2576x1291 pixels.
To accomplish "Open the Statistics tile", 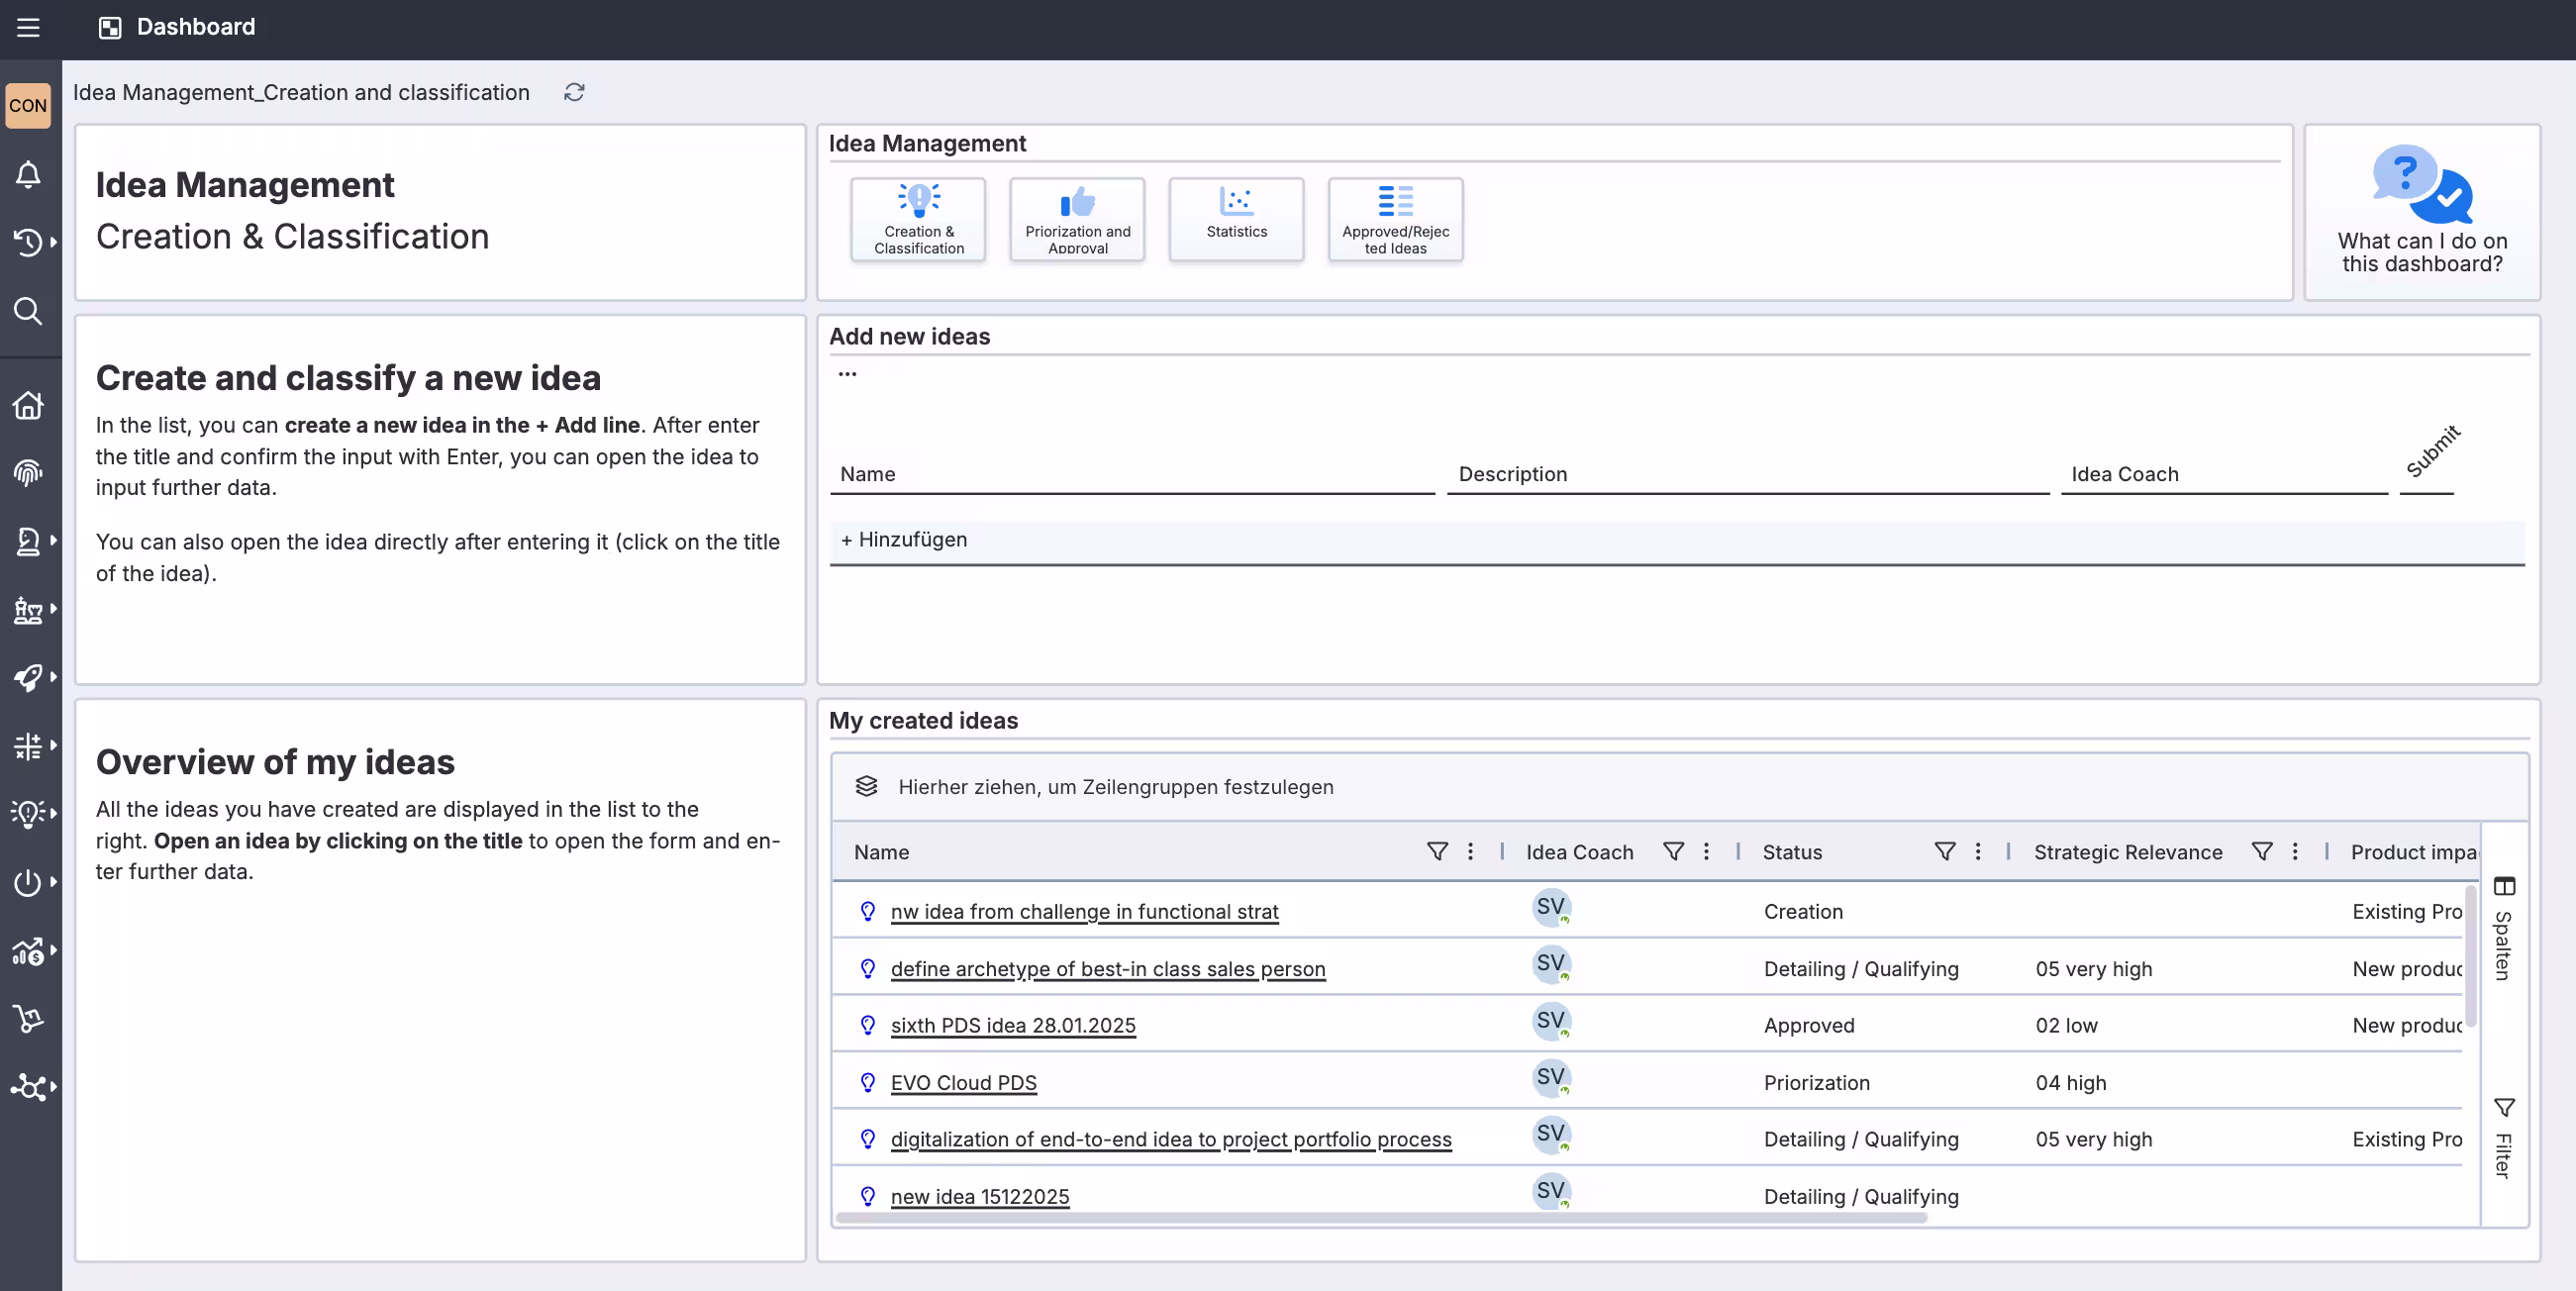I will tap(1236, 219).
